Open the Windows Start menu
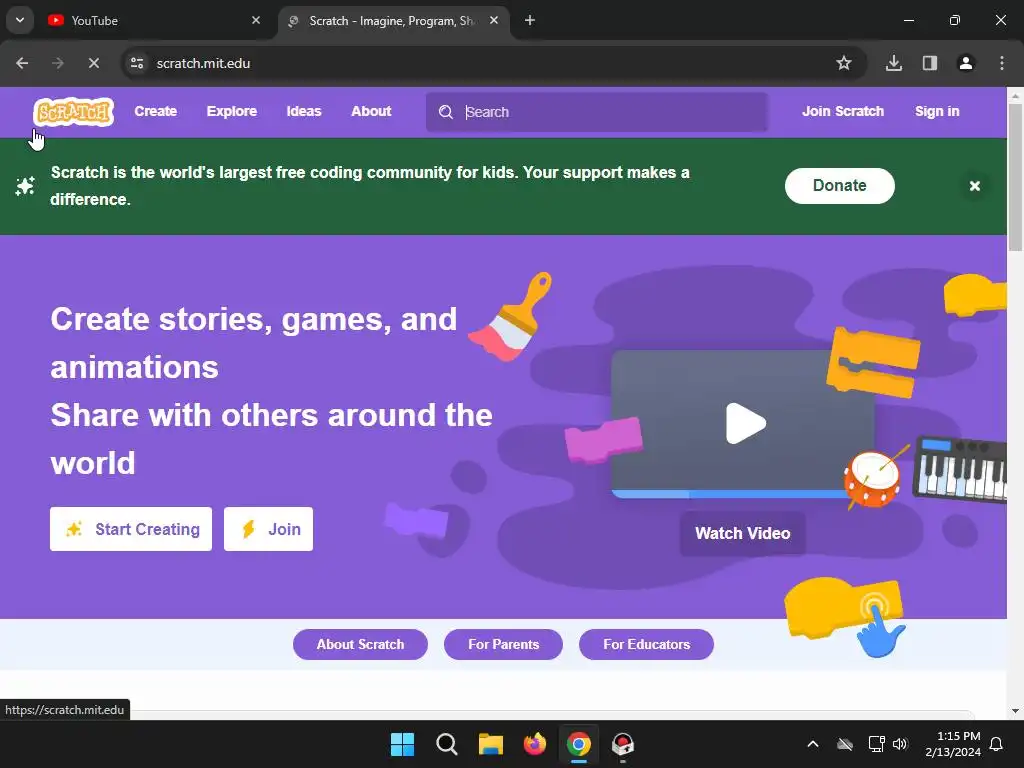The height and width of the screenshot is (768, 1024). 402,744
